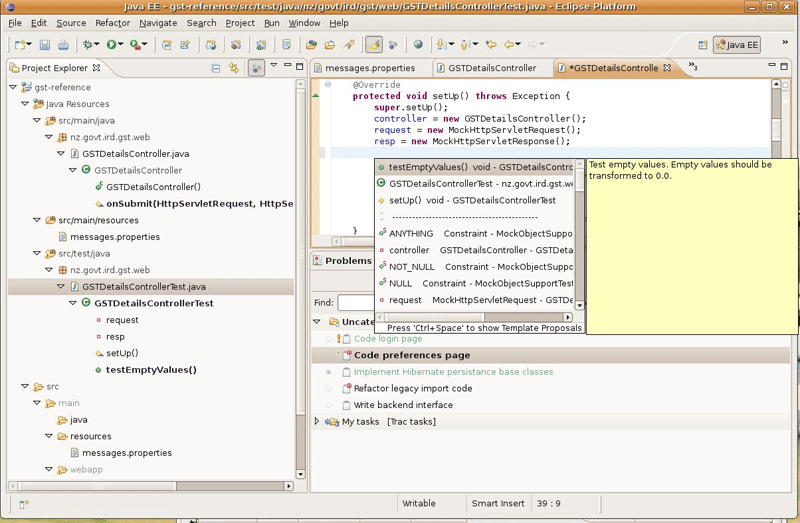Collapse All in Project Explorer toolbar

click(216, 68)
